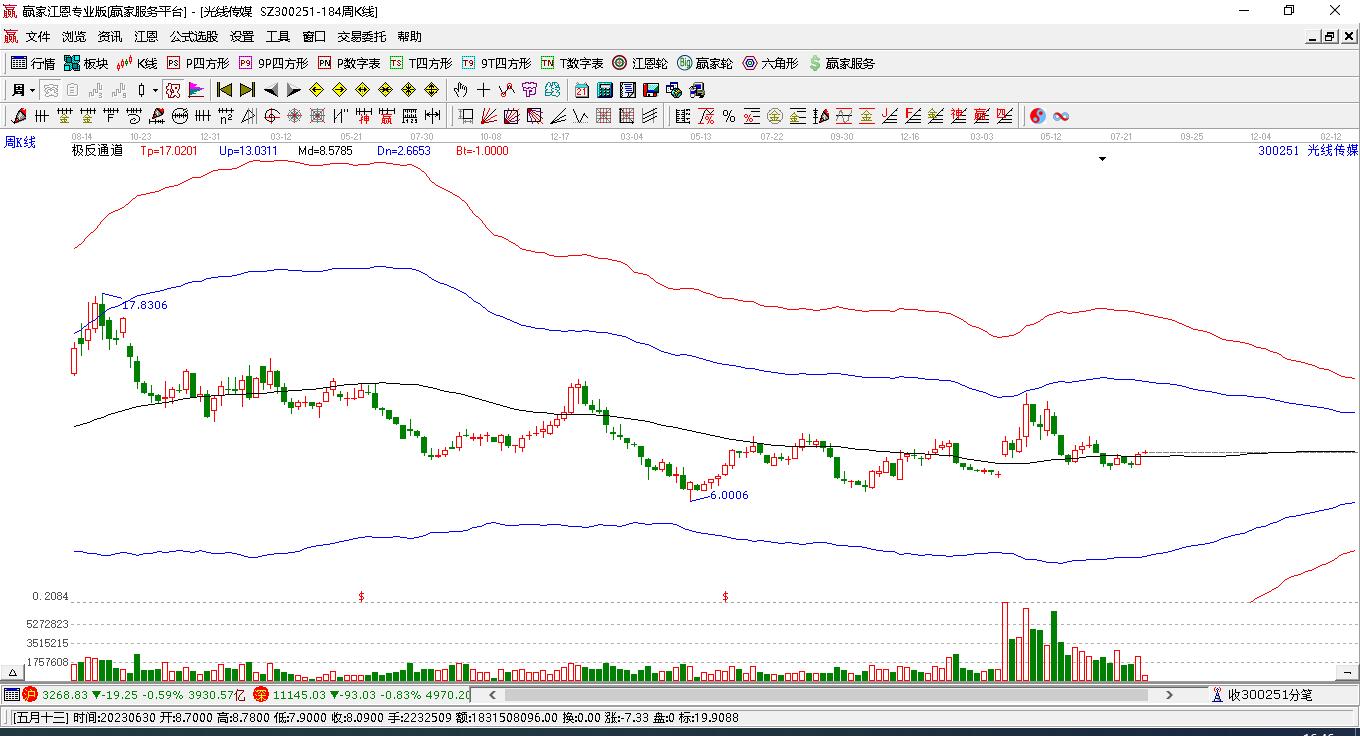Click the 周K线 chart label
The width and height of the screenshot is (1360, 736).
(20, 142)
